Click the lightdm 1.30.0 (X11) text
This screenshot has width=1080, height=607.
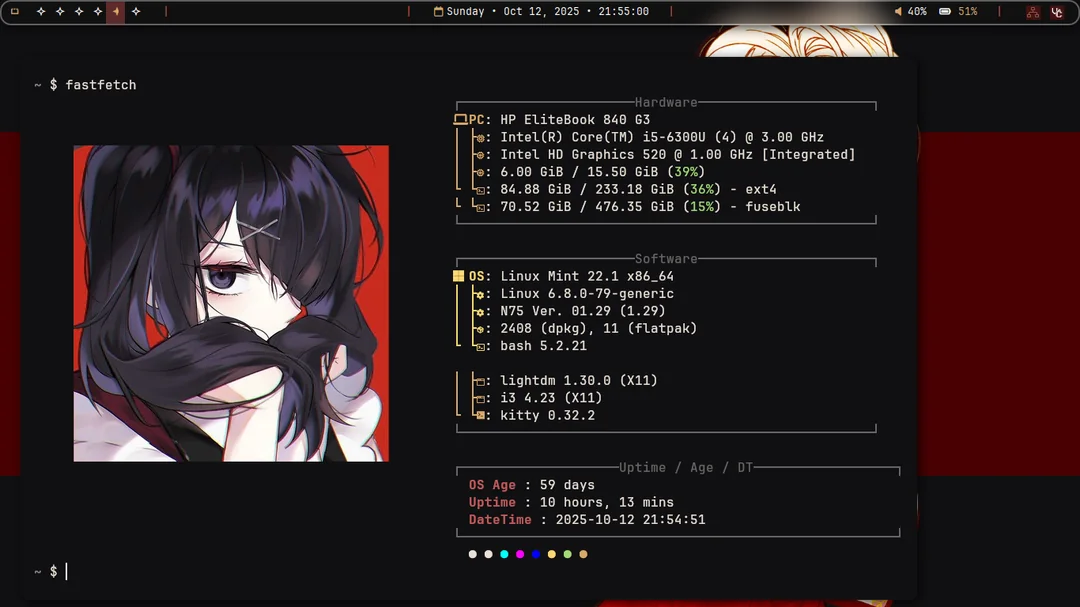click(579, 380)
